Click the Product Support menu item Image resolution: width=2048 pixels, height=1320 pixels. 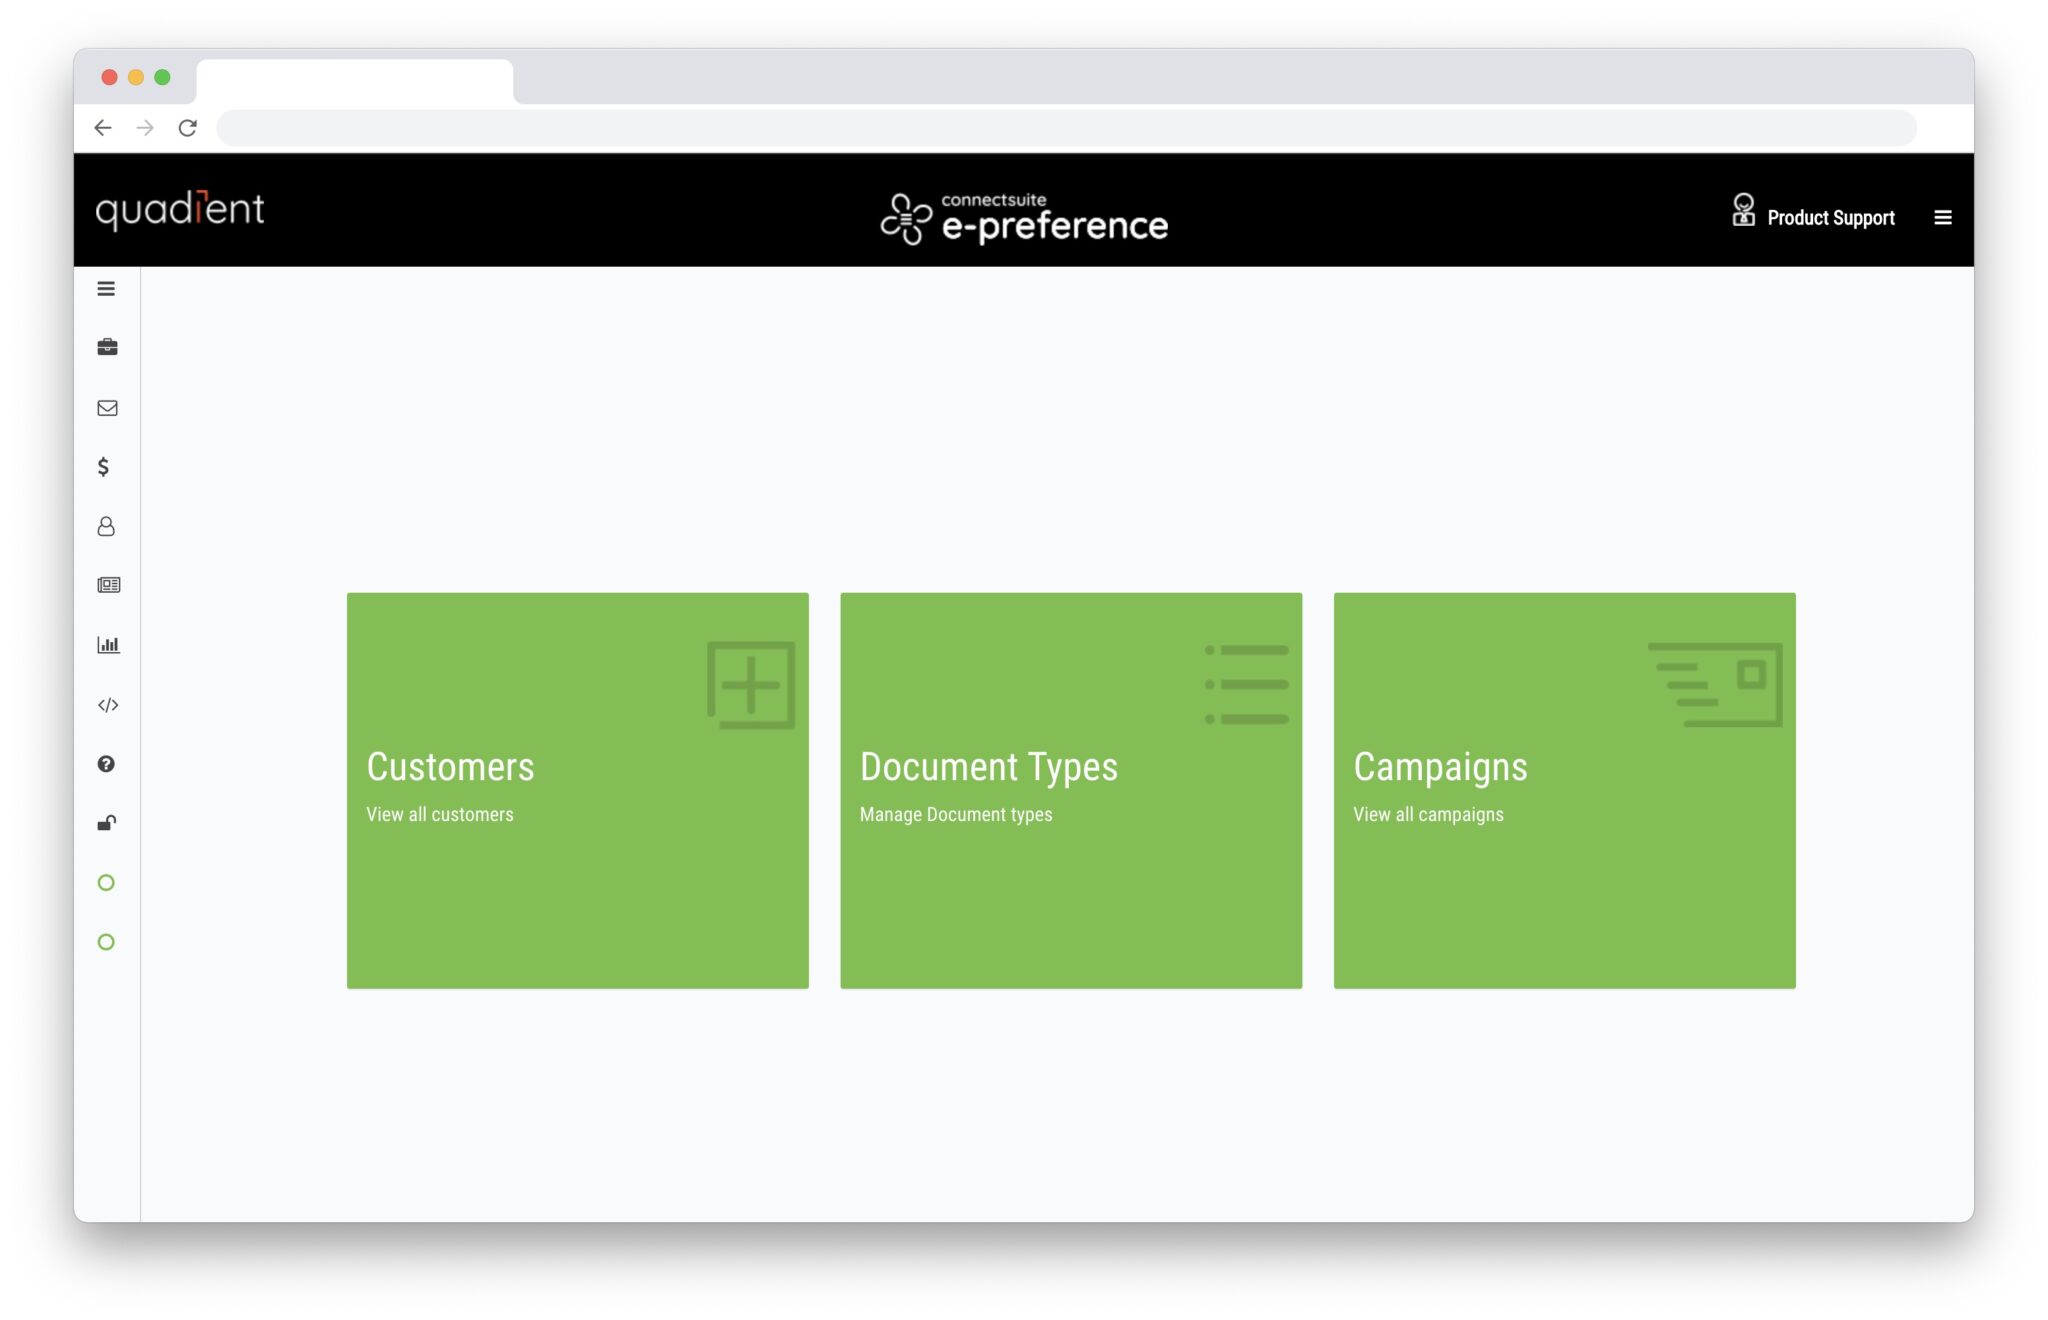pyautogui.click(x=1830, y=217)
